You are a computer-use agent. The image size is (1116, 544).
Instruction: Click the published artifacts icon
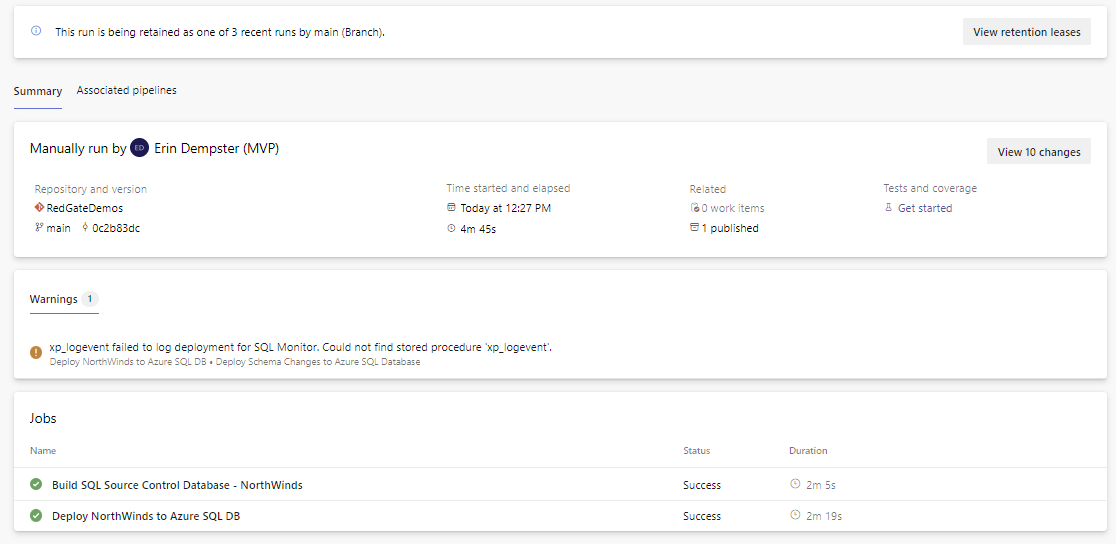coord(694,228)
